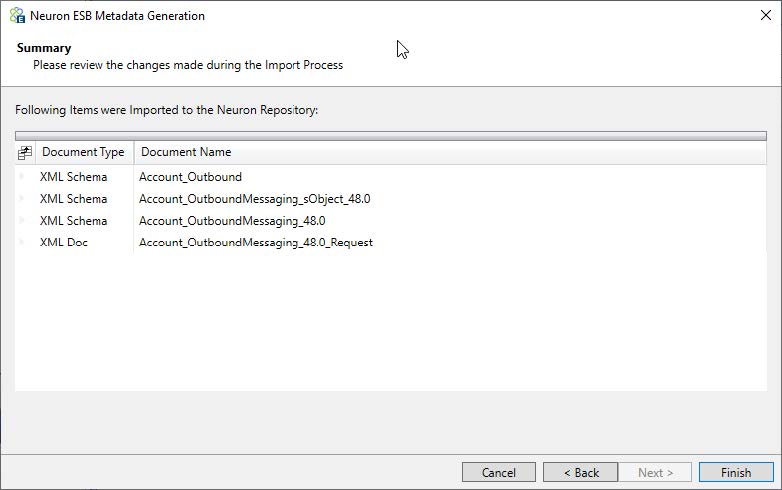Expand the Account_Outbound row arrow
This screenshot has width=782, height=490.
tap(22, 176)
